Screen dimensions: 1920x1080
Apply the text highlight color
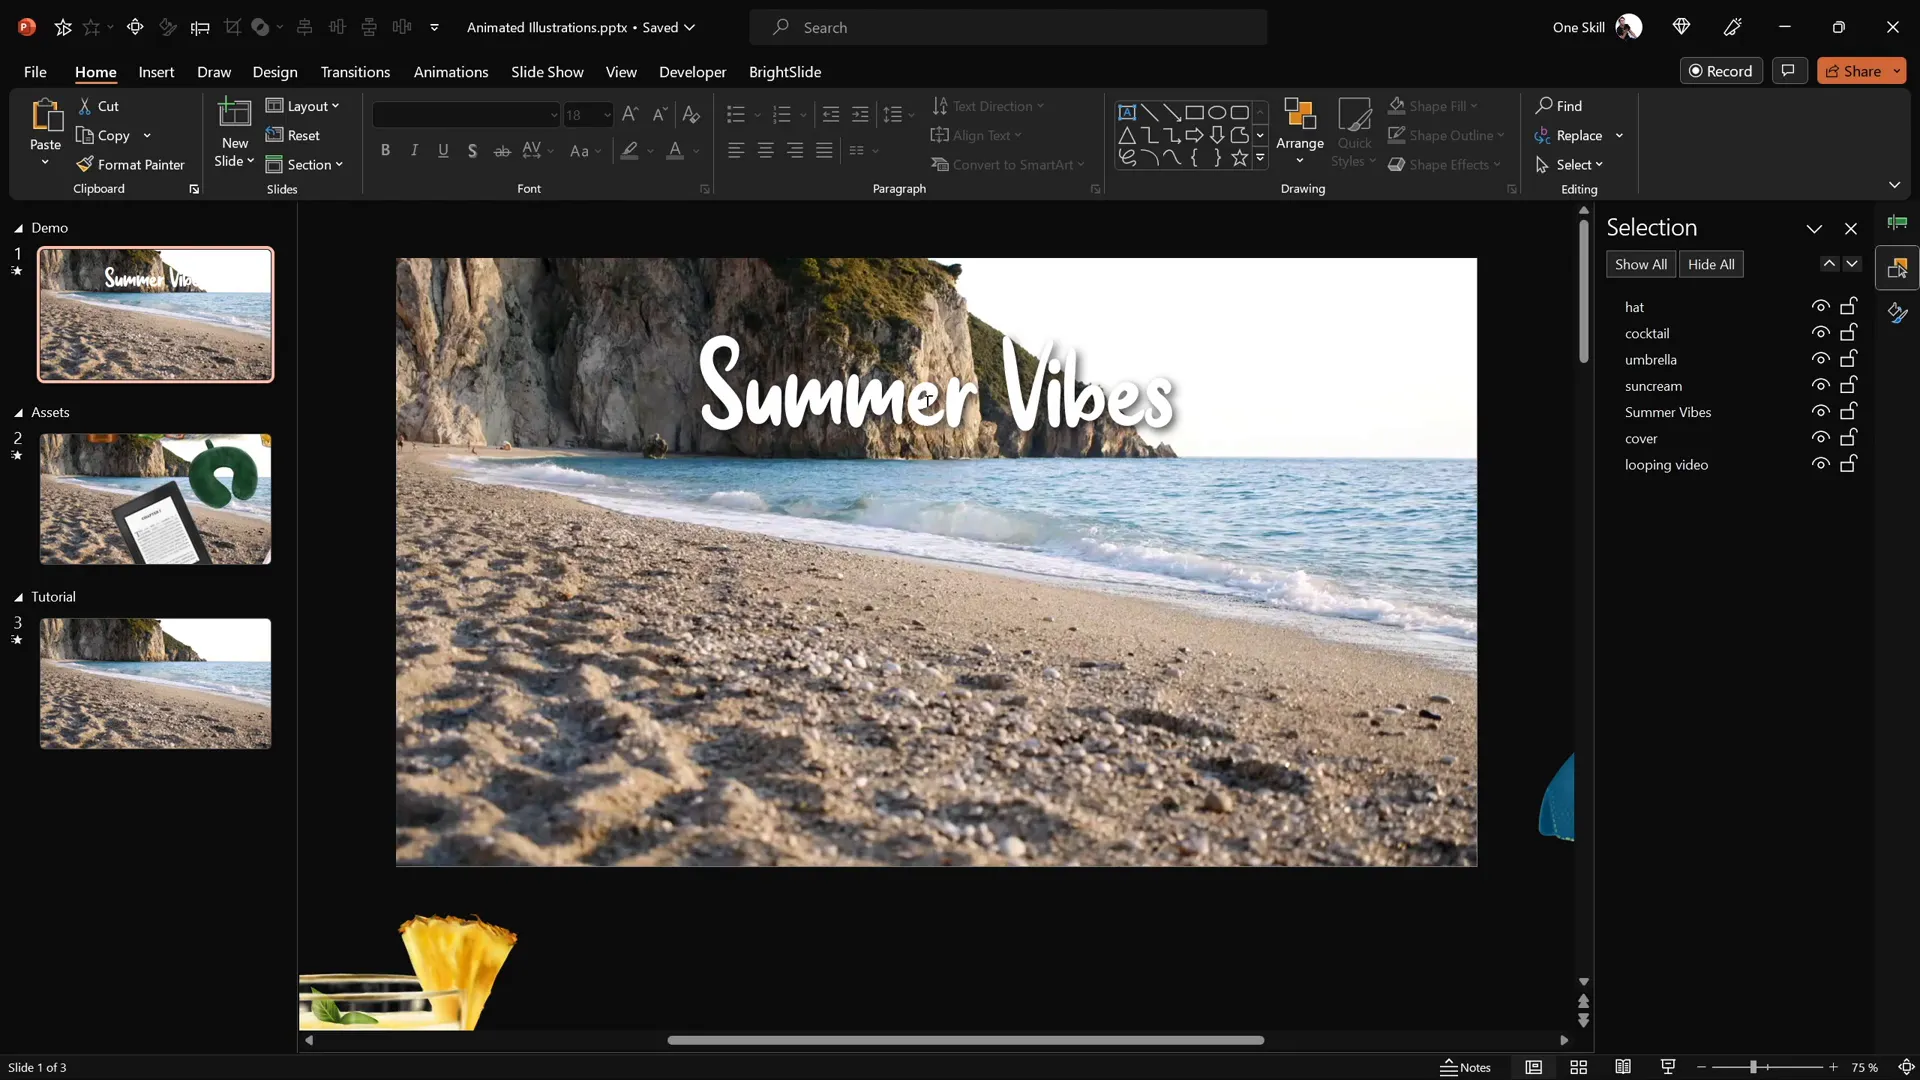tap(629, 150)
